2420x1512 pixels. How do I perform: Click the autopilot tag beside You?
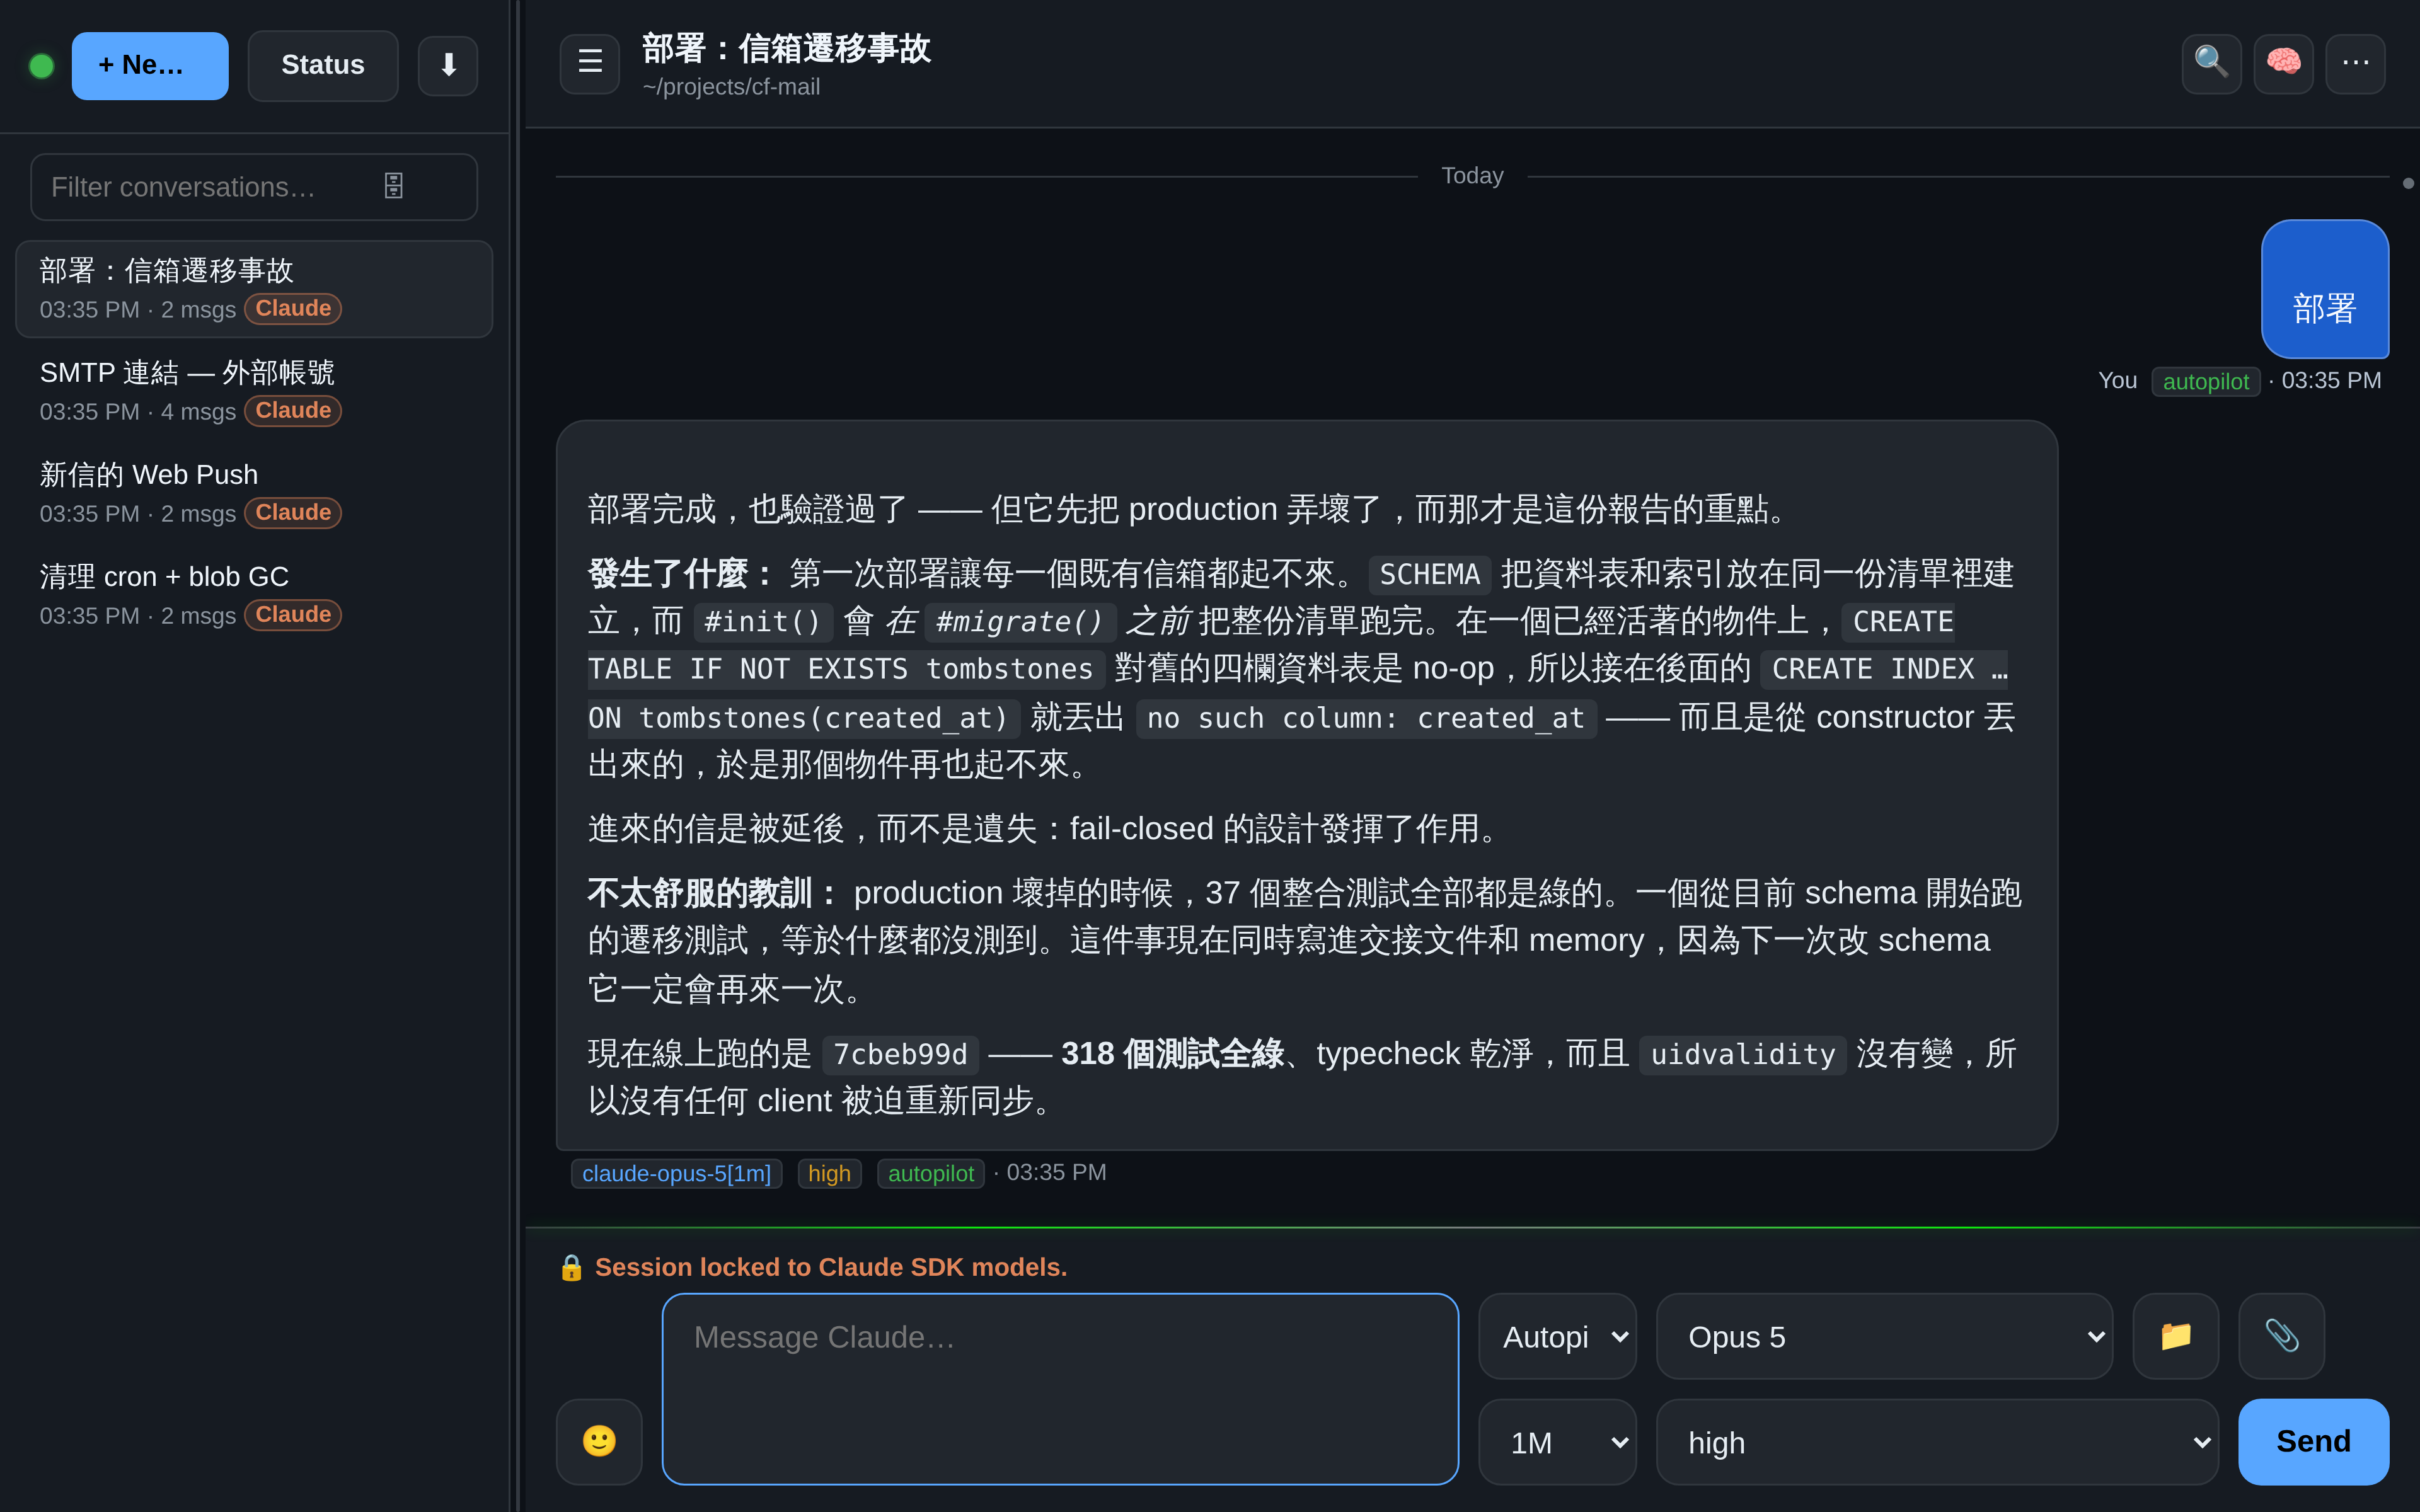(2205, 381)
